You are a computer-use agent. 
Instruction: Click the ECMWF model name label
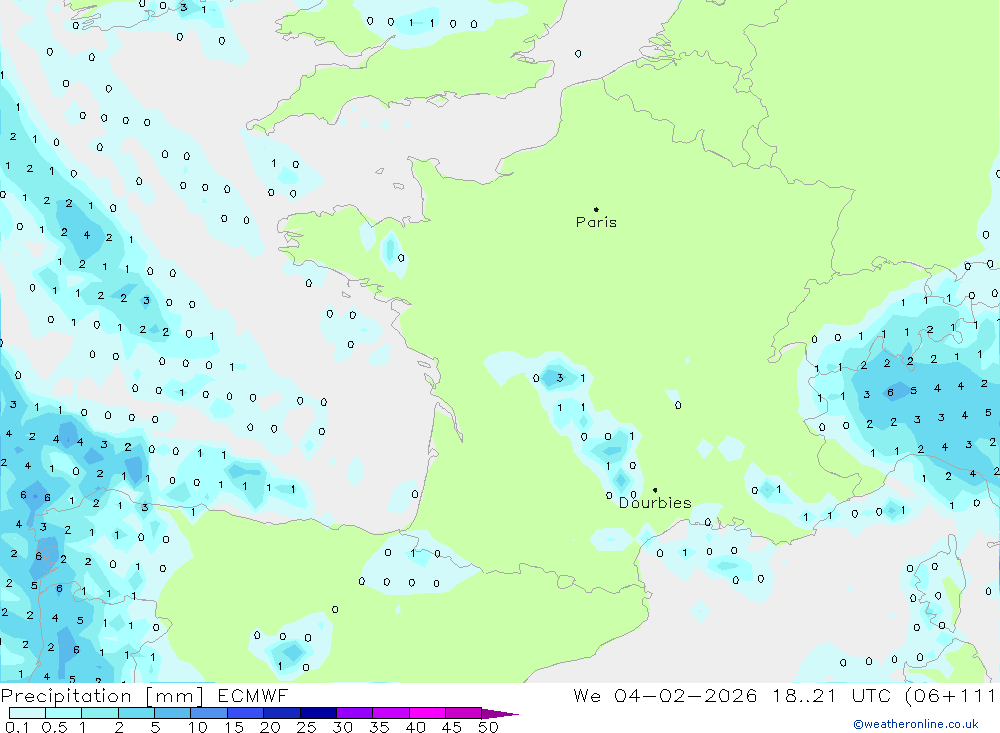pyautogui.click(x=253, y=695)
